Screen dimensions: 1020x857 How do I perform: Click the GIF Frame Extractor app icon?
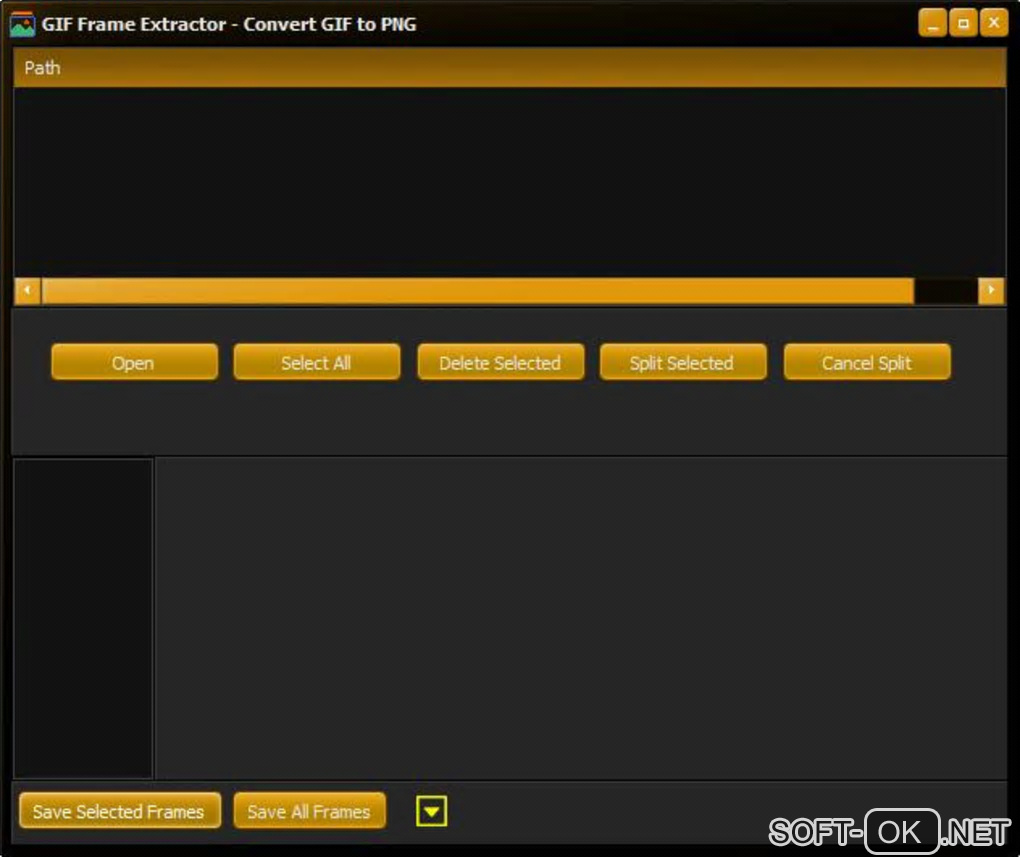click(22, 24)
